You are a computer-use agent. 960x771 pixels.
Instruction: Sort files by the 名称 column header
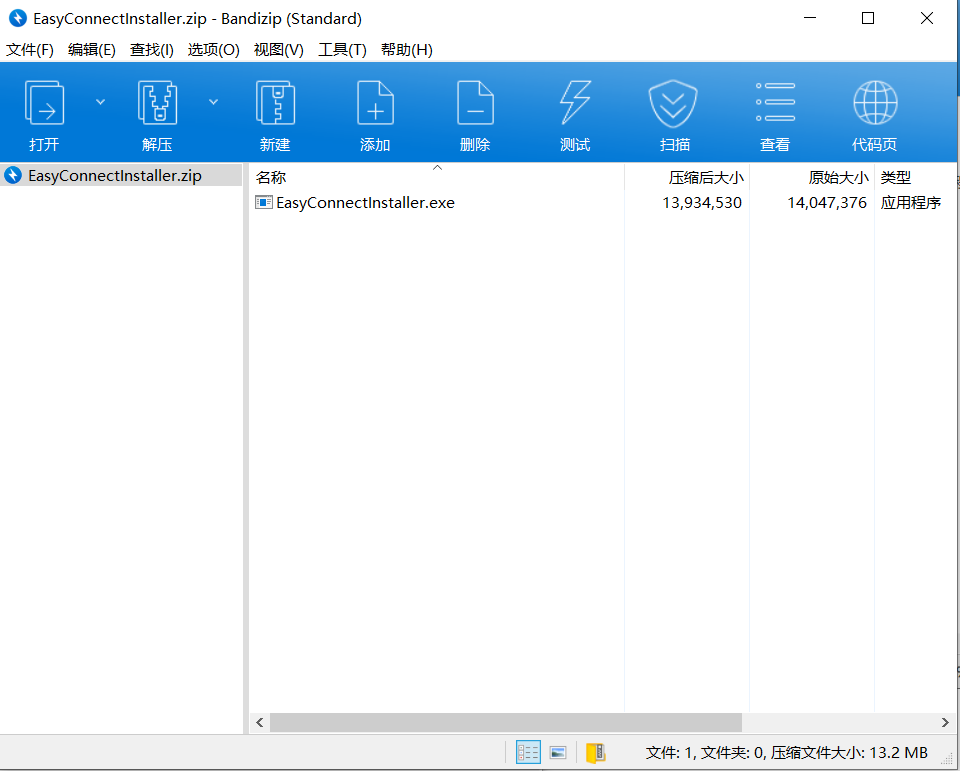pos(271,178)
